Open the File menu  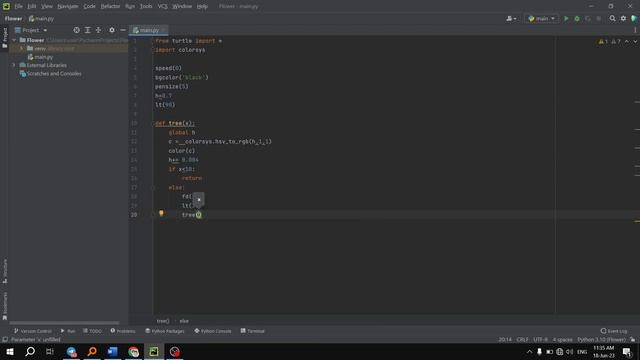(18, 7)
